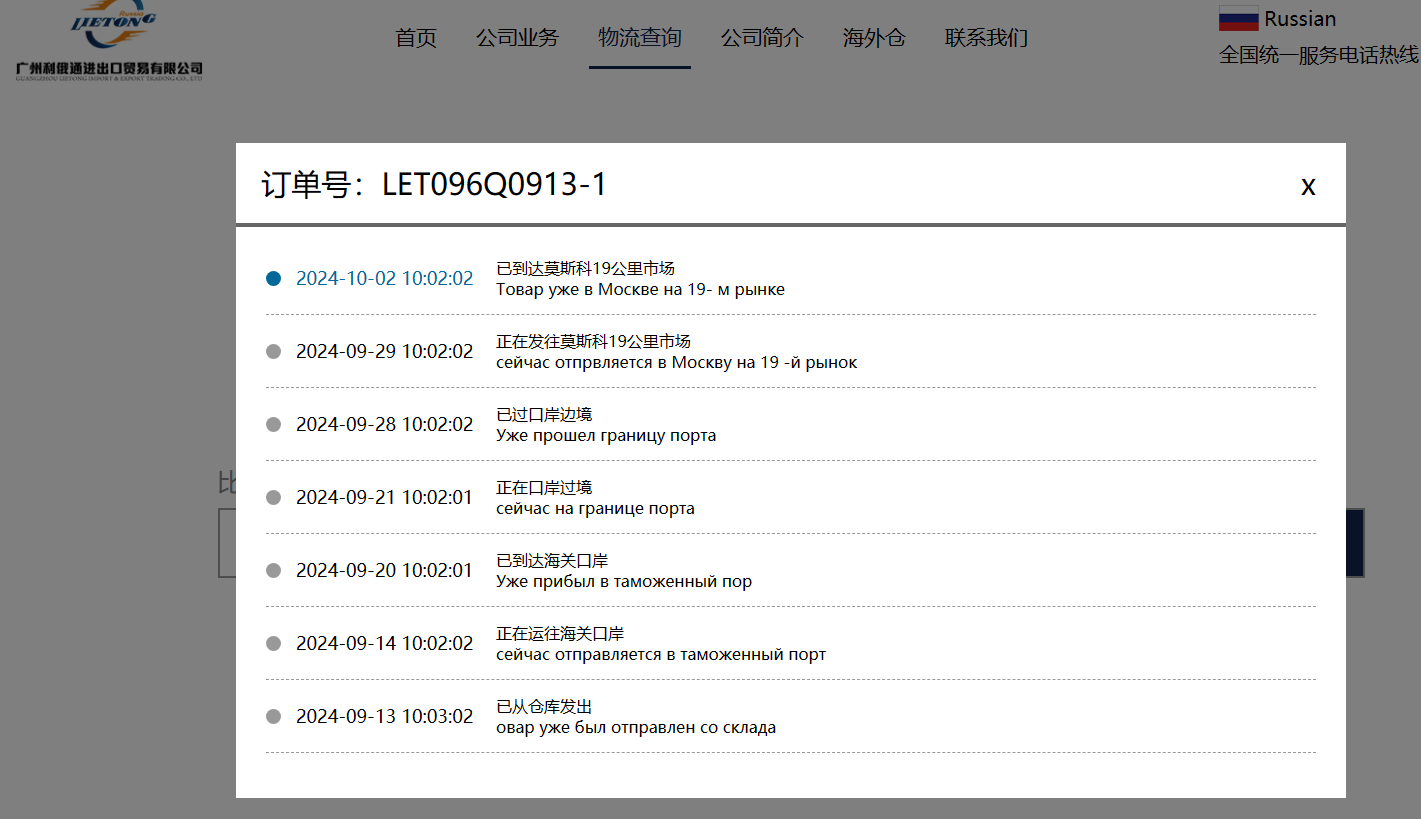Click Russian text овар уже был отправлен со склада

tap(636, 728)
